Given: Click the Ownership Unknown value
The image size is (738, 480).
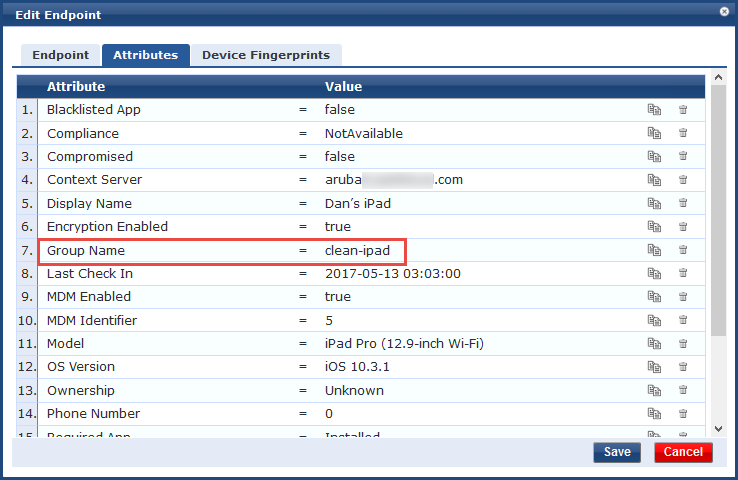Looking at the screenshot, I should (354, 390).
